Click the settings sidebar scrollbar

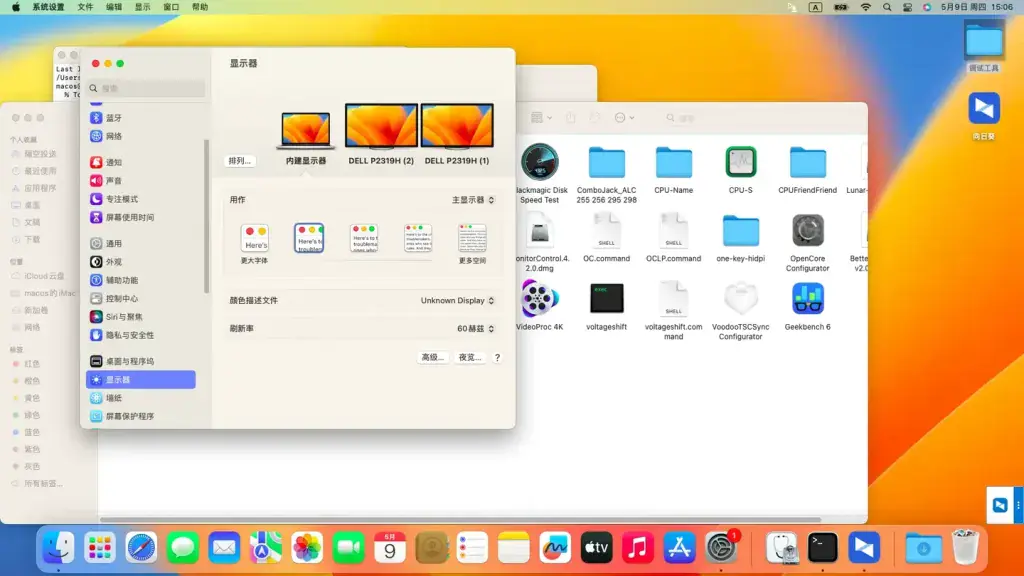click(207, 216)
